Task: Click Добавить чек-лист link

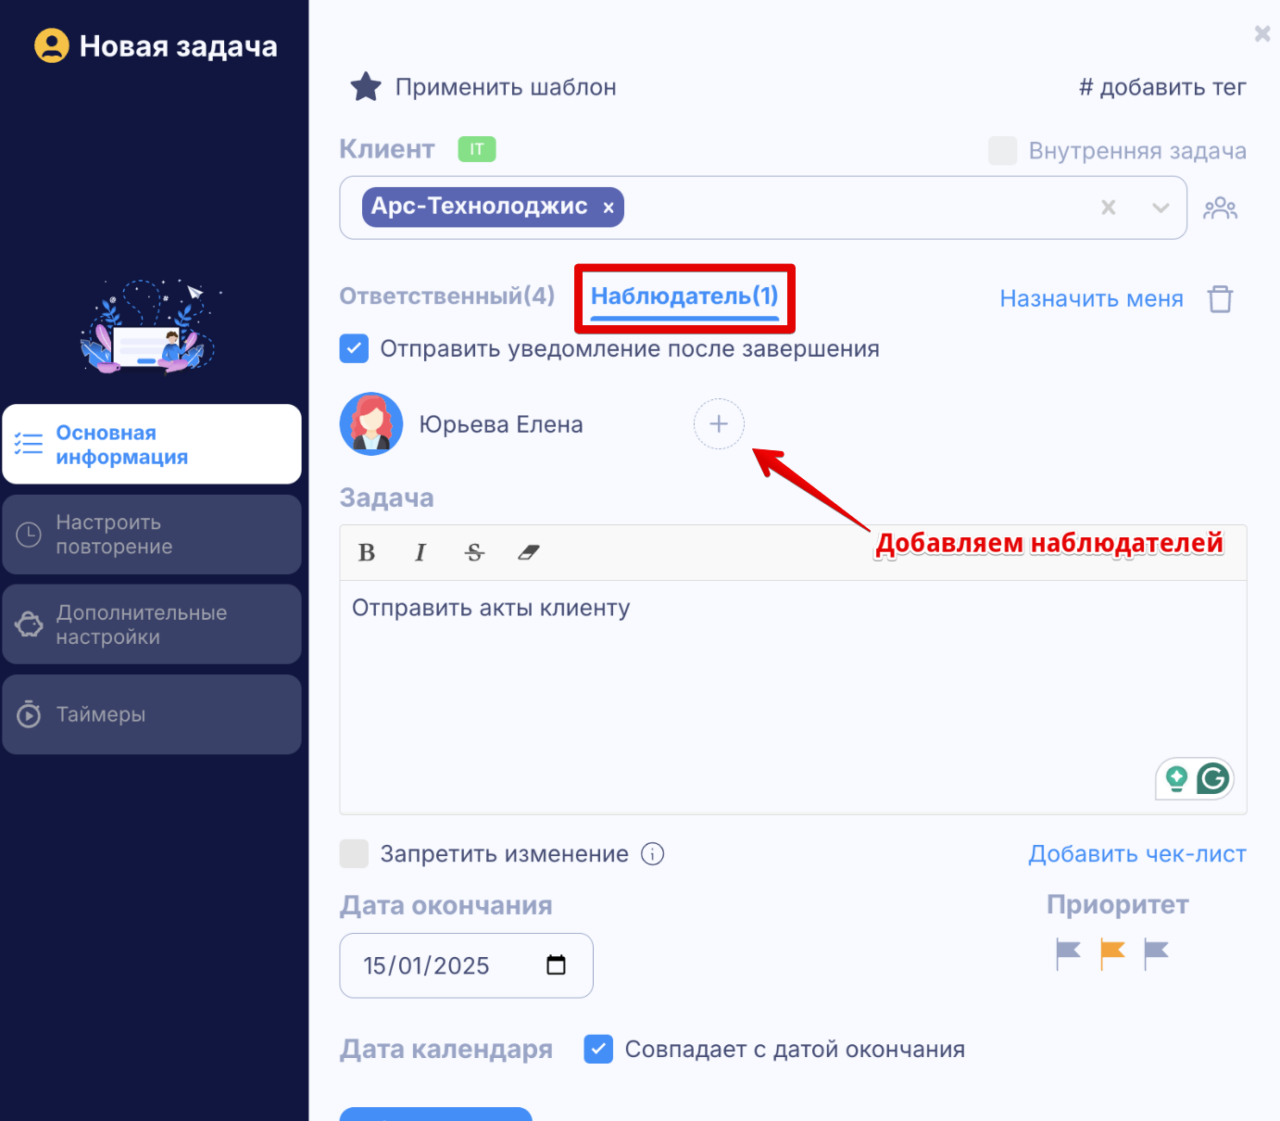Action: pyautogui.click(x=1137, y=854)
